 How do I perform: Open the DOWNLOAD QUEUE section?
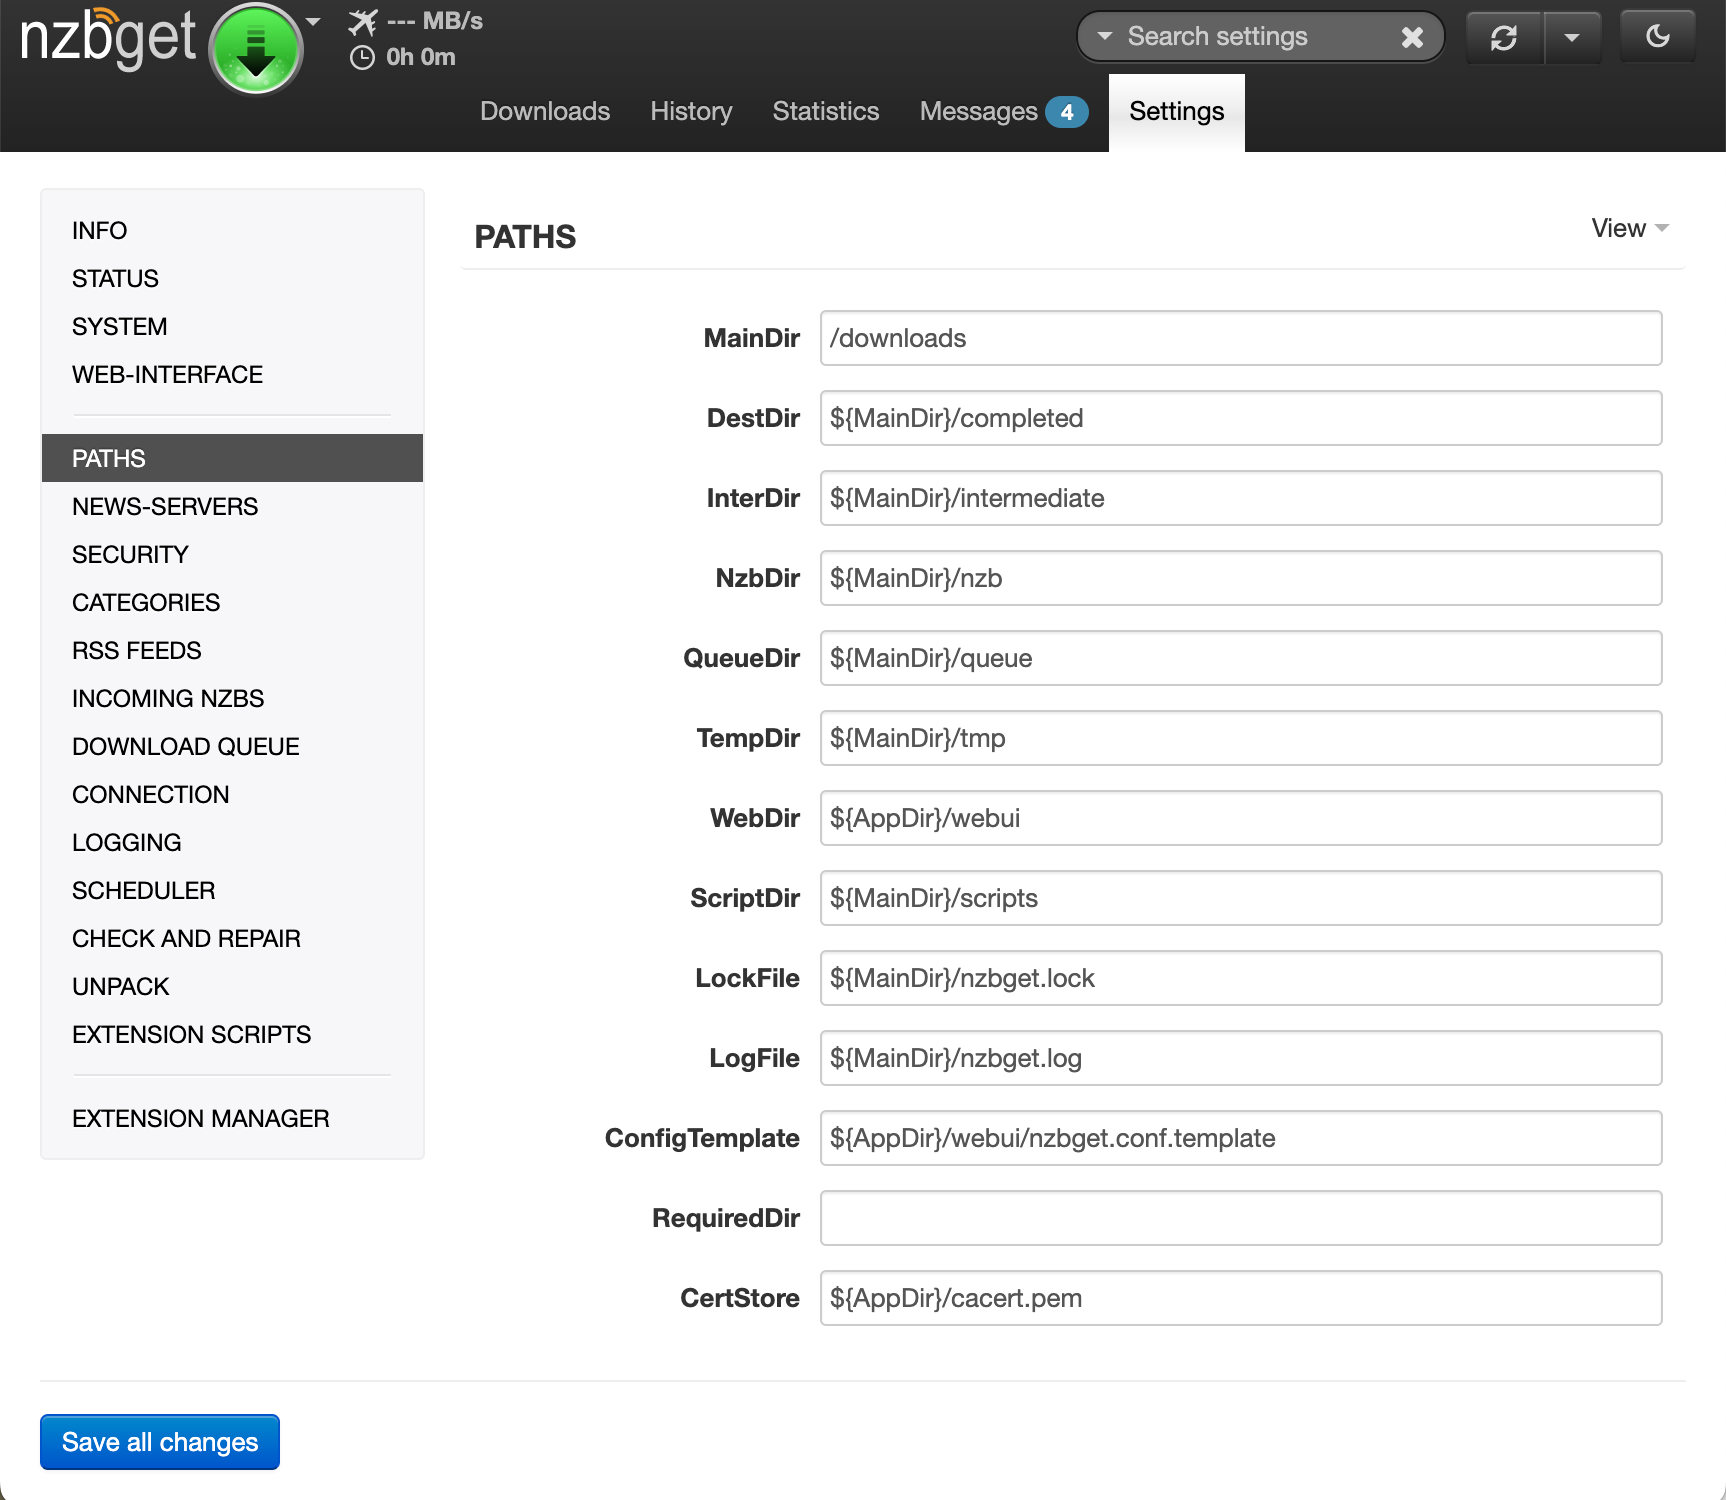(232, 746)
